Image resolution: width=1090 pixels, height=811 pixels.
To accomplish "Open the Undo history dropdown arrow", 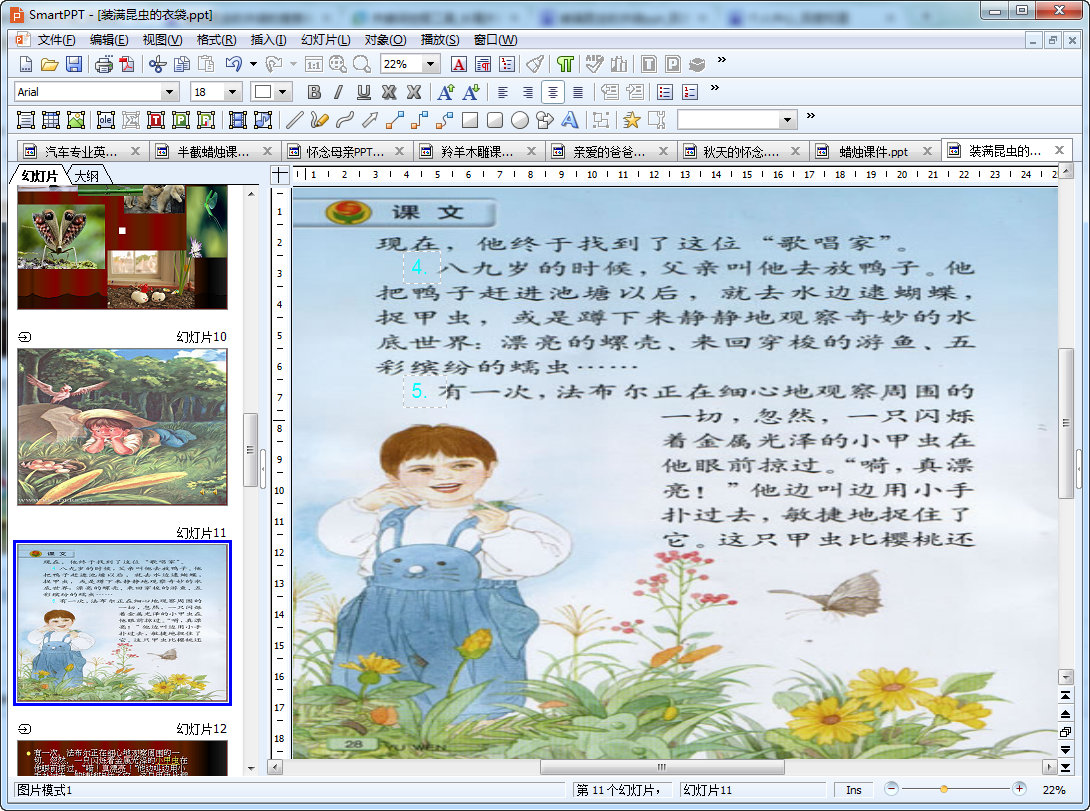I will 253,65.
